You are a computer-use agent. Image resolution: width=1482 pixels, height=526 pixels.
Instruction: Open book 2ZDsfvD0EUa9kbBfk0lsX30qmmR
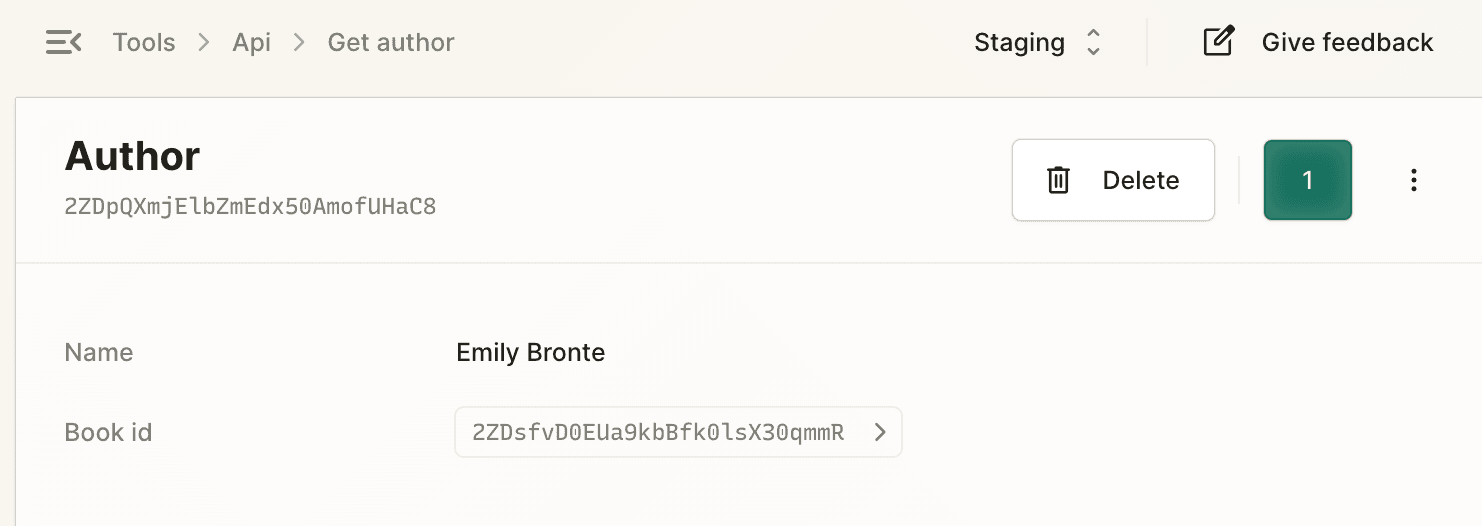[678, 432]
